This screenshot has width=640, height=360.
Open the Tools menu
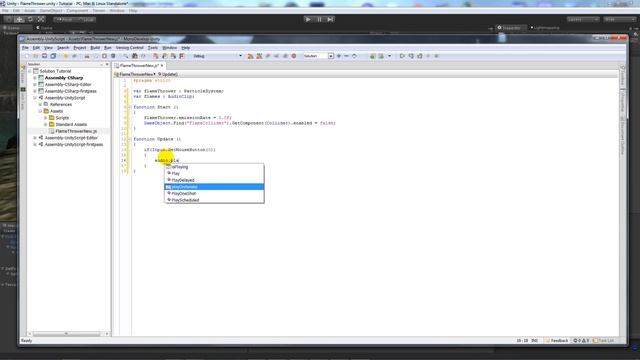coord(153,48)
